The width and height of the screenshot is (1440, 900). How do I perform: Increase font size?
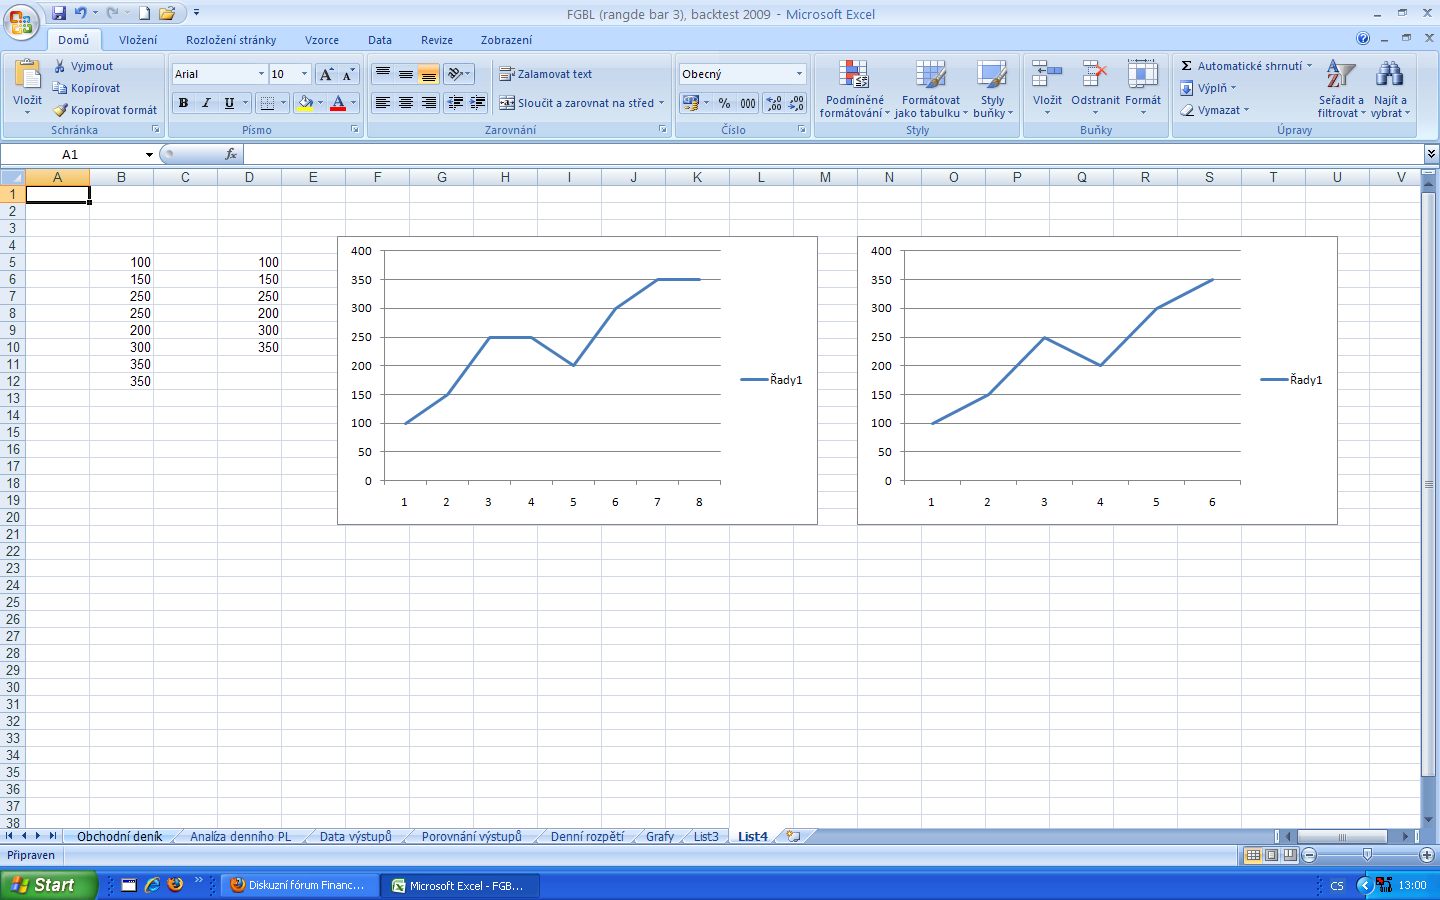326,74
